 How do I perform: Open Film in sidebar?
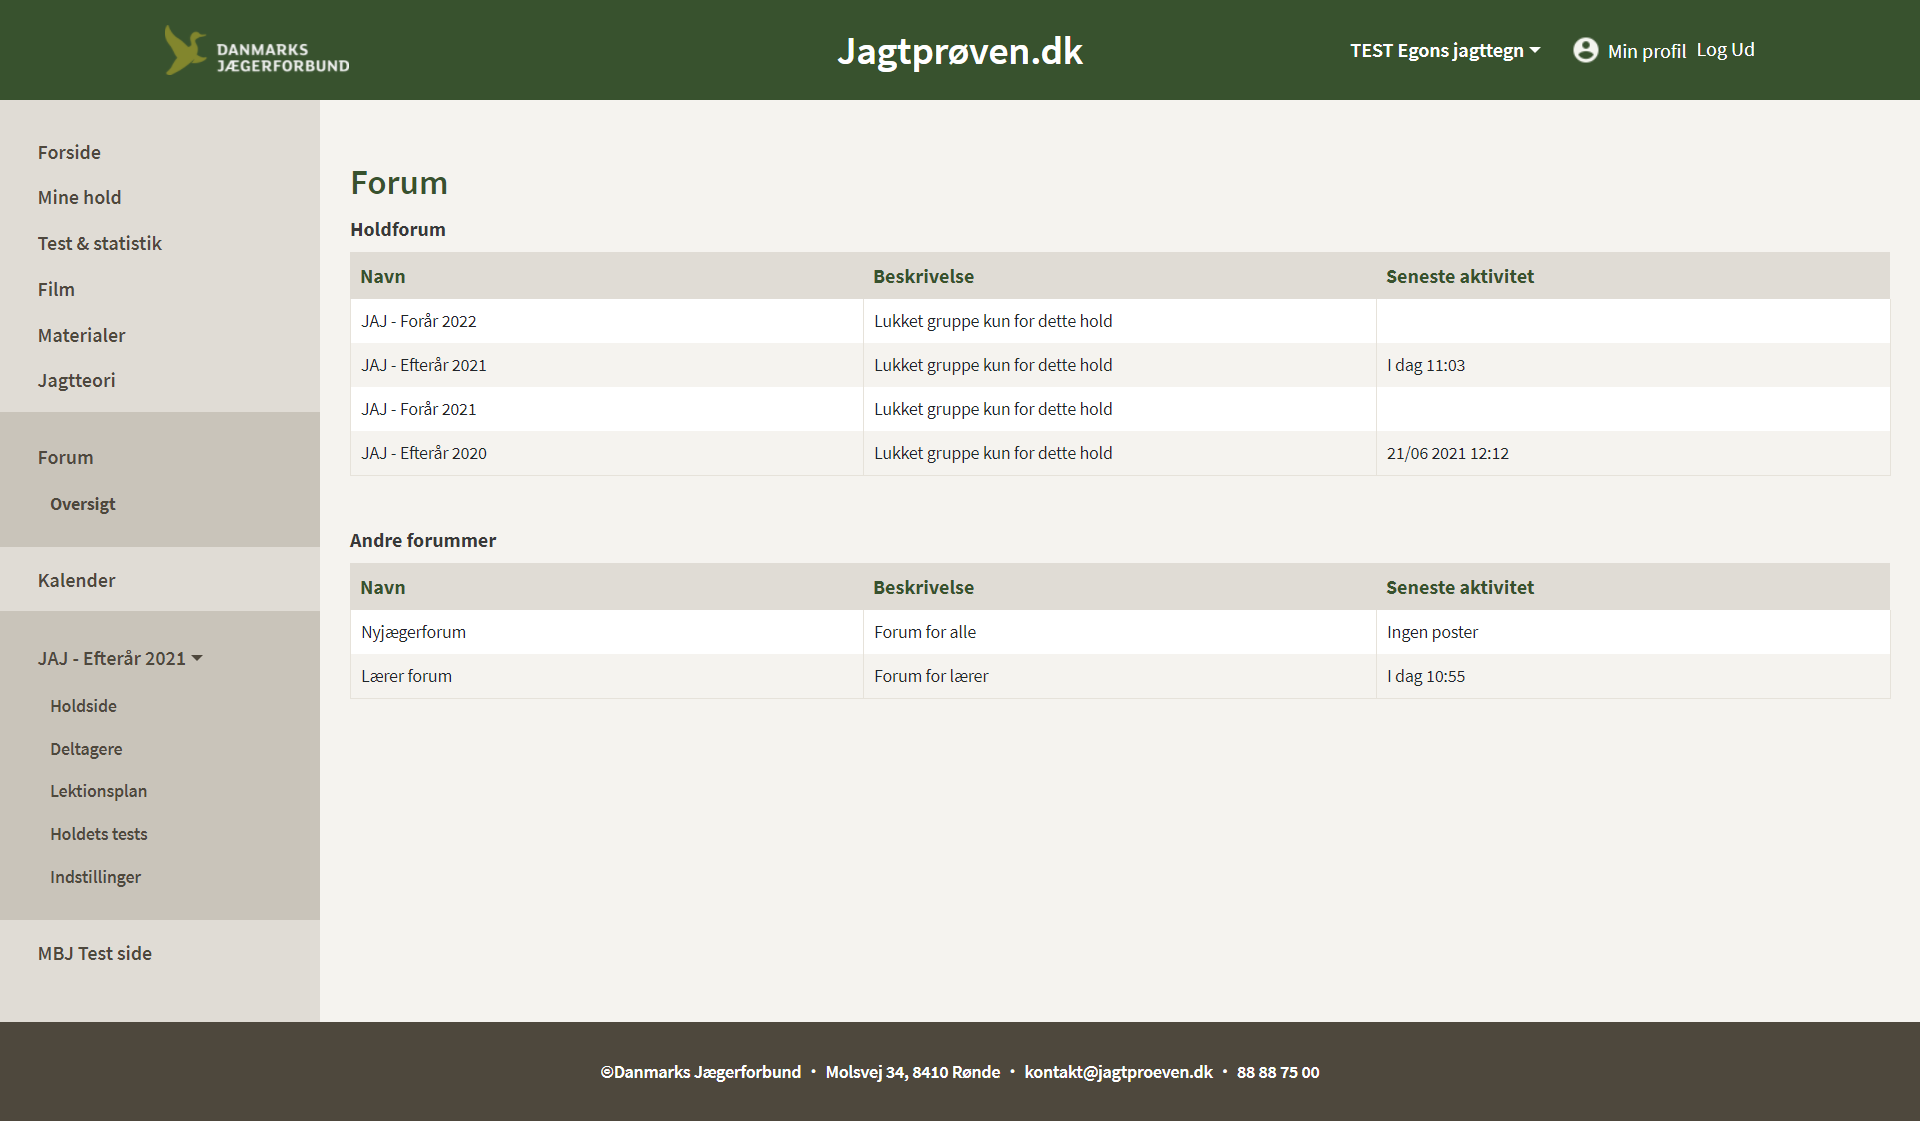56,289
